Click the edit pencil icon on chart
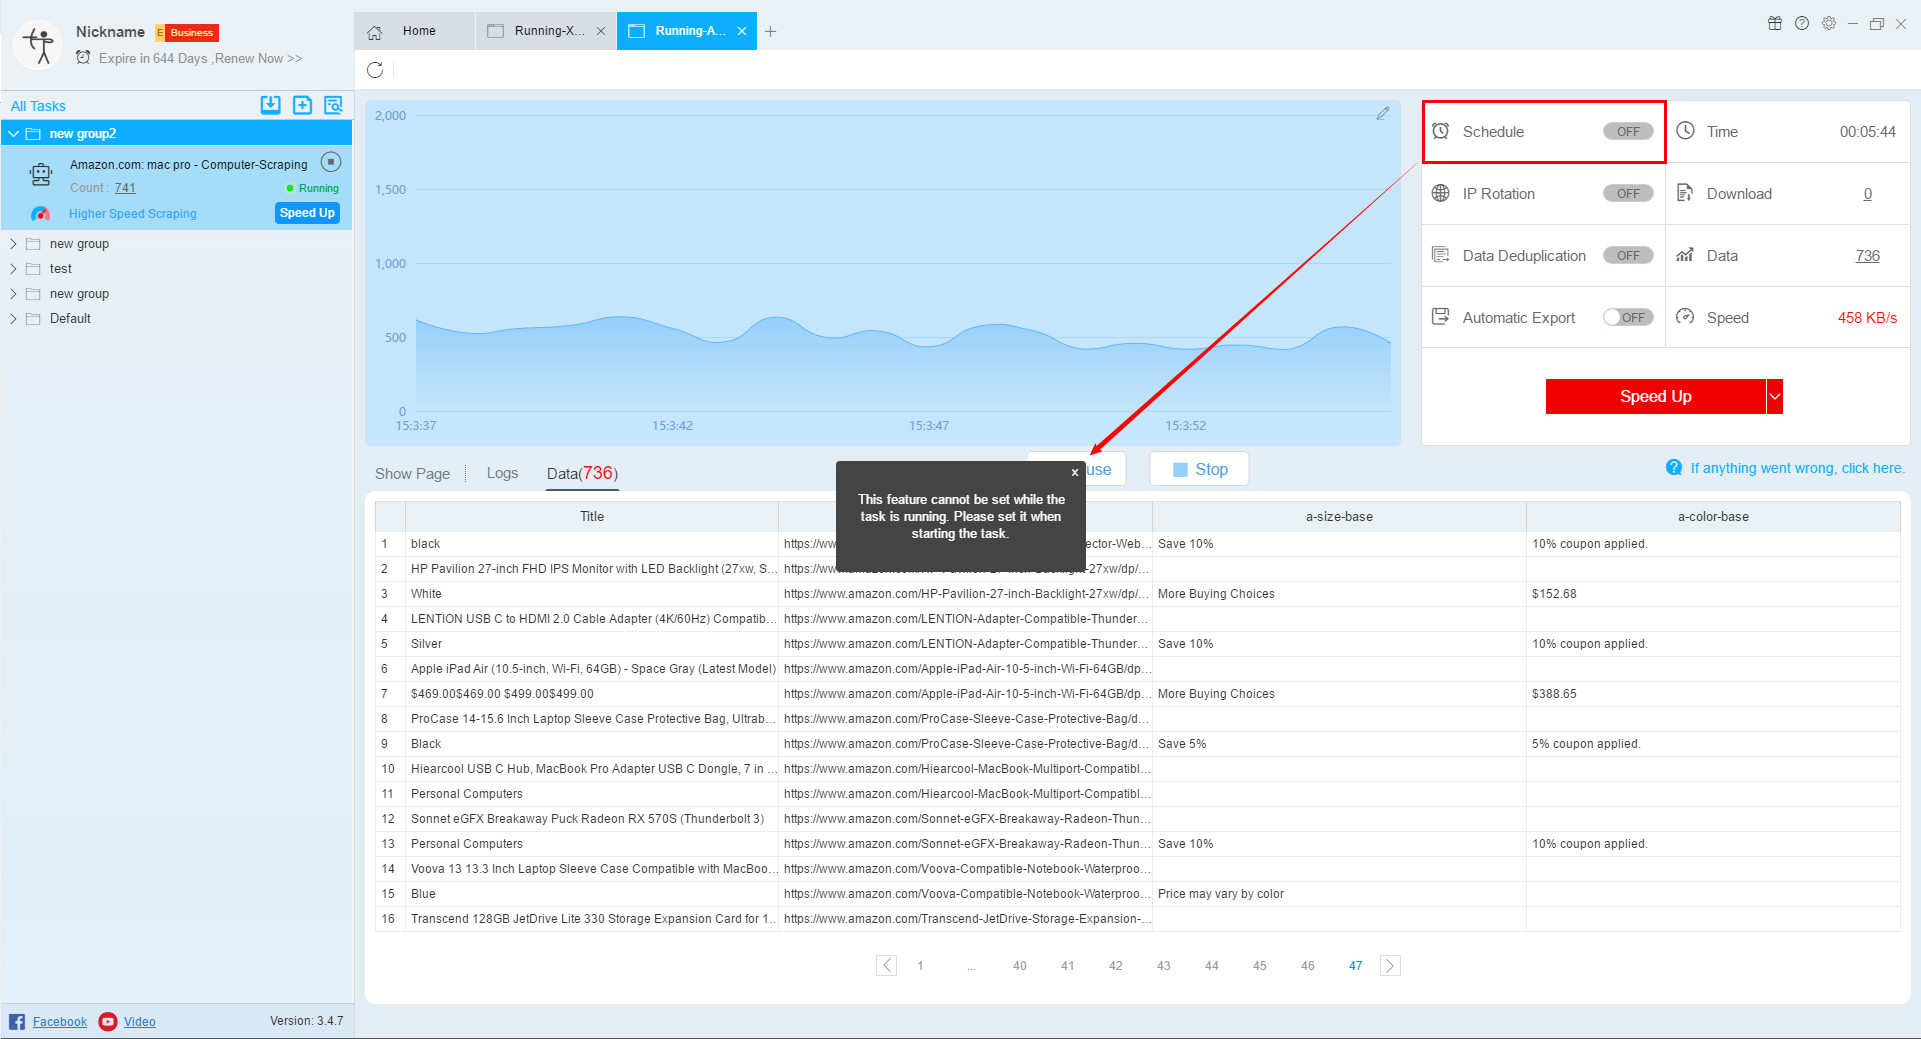The width and height of the screenshot is (1921, 1039). 1383,114
